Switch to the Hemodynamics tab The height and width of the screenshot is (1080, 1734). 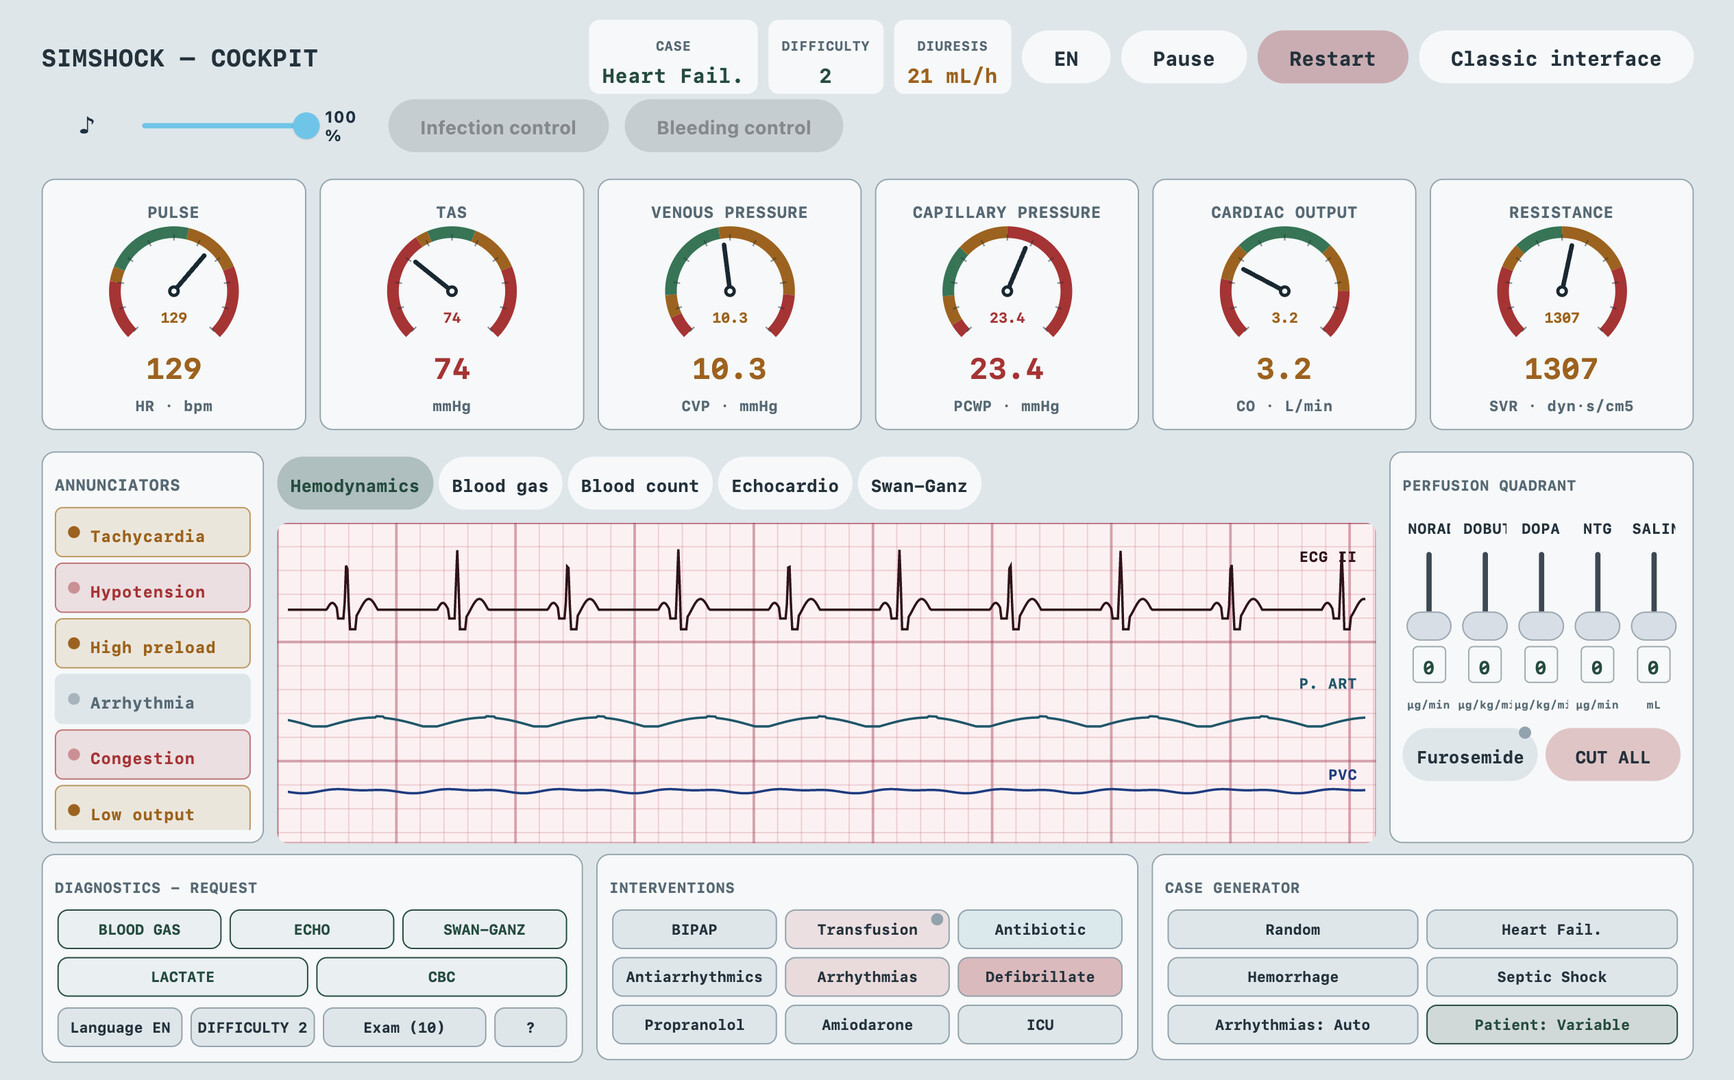coord(355,485)
